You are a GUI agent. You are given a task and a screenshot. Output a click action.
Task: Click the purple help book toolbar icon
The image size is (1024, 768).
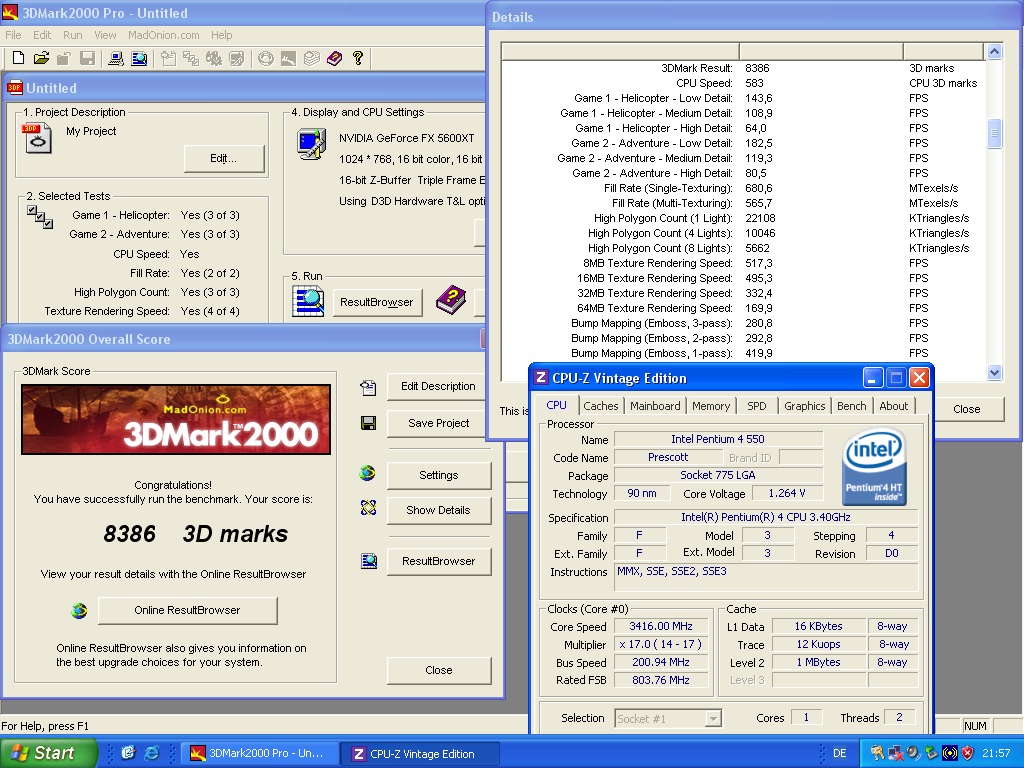point(334,59)
